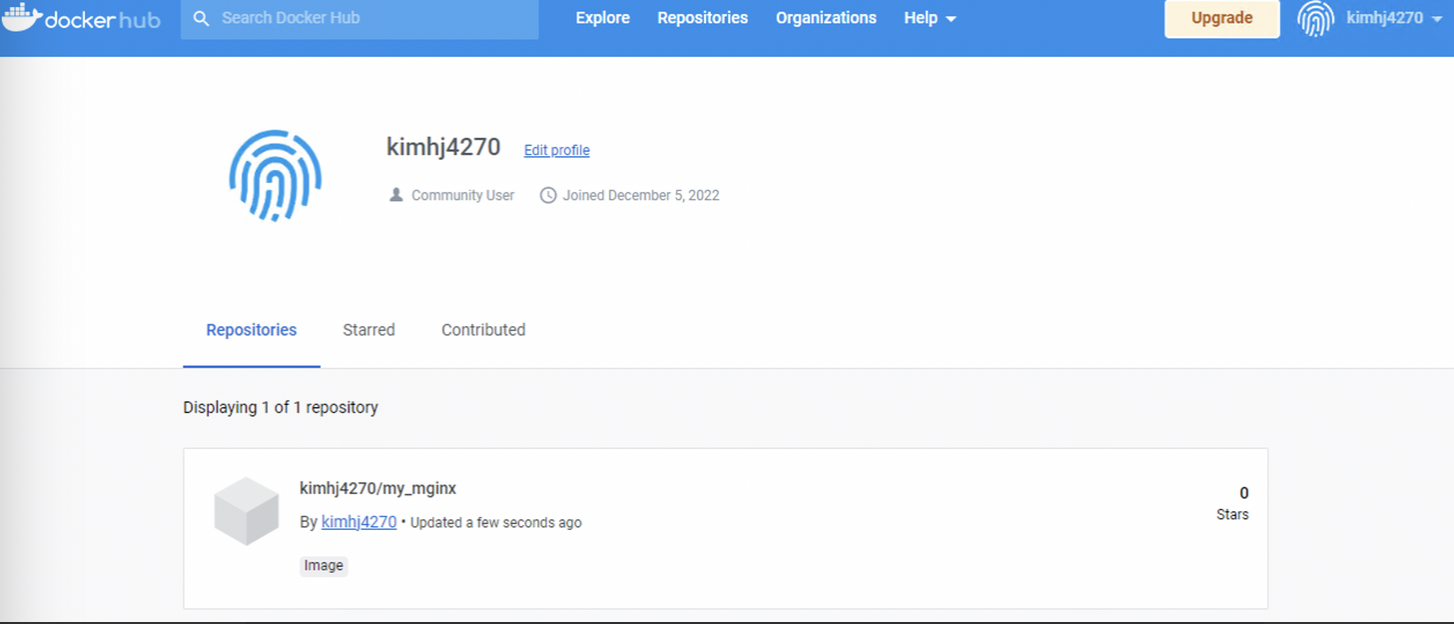Click the 0 Stars count
Image resolution: width=1454 pixels, height=624 pixels.
(x=1232, y=503)
